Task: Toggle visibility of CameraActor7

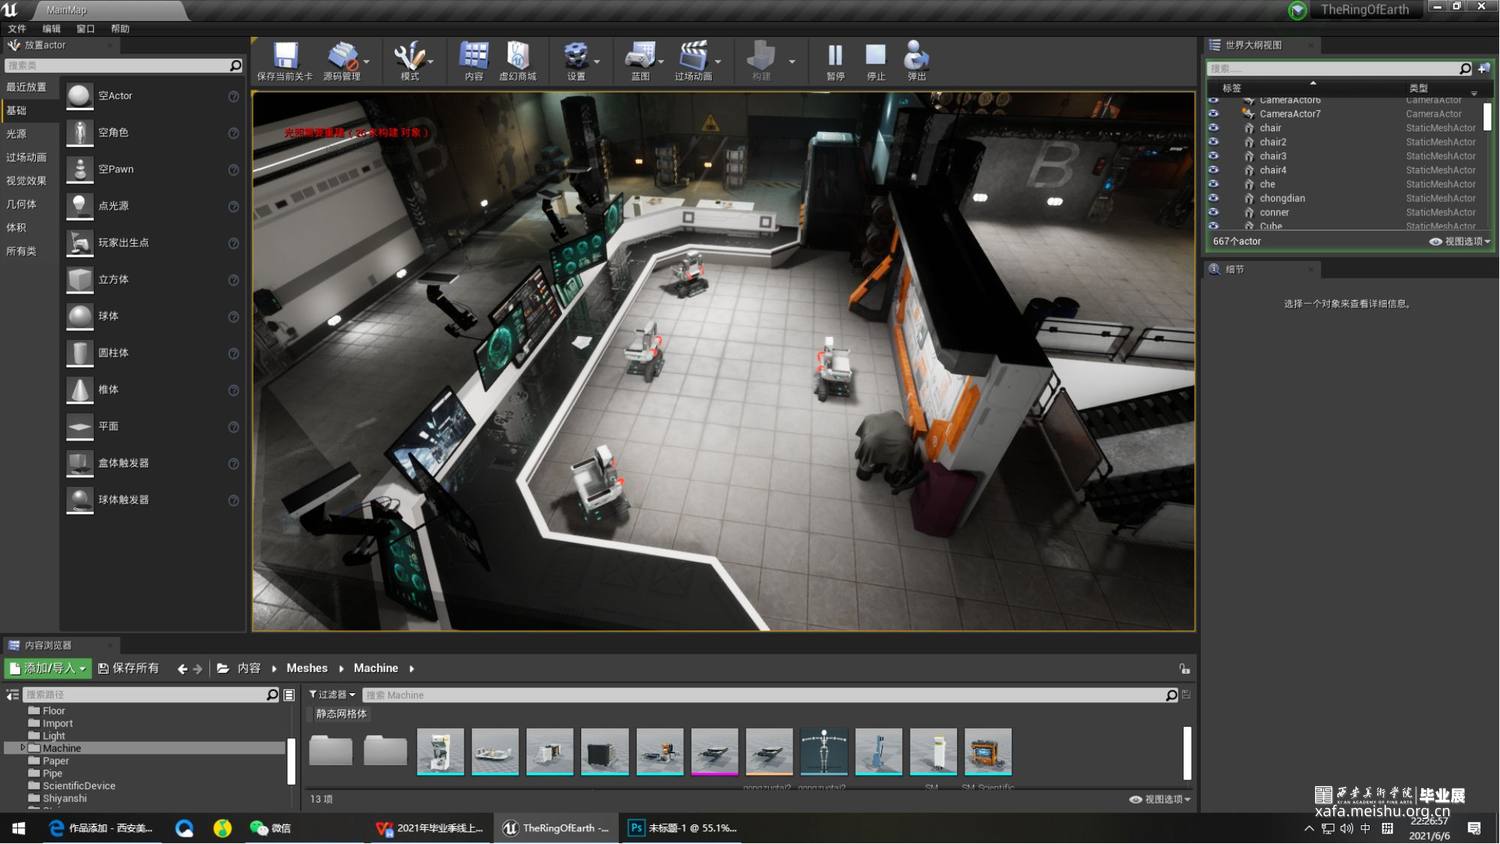Action: click(1214, 114)
